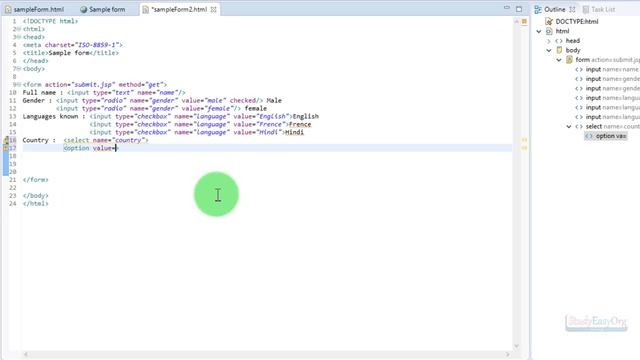Click the checkbox line with value English
This screenshot has width=640, height=360.
click(x=171, y=116)
